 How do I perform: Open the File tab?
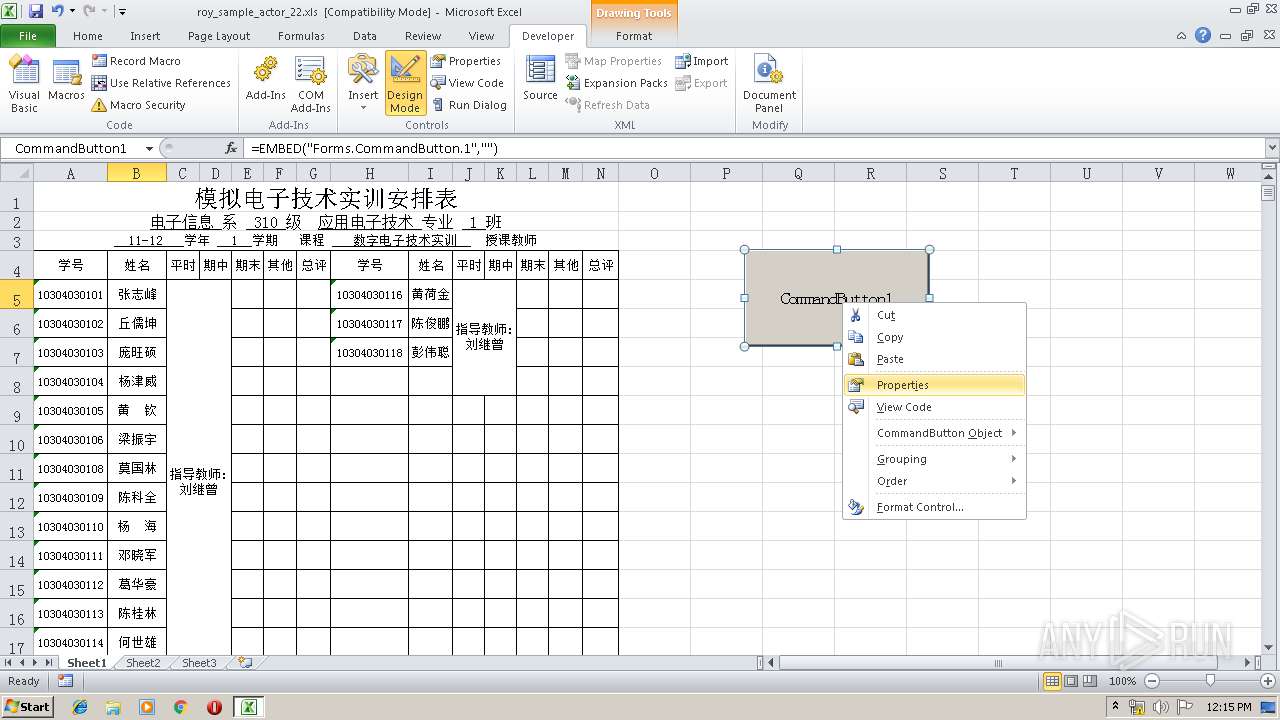28,36
